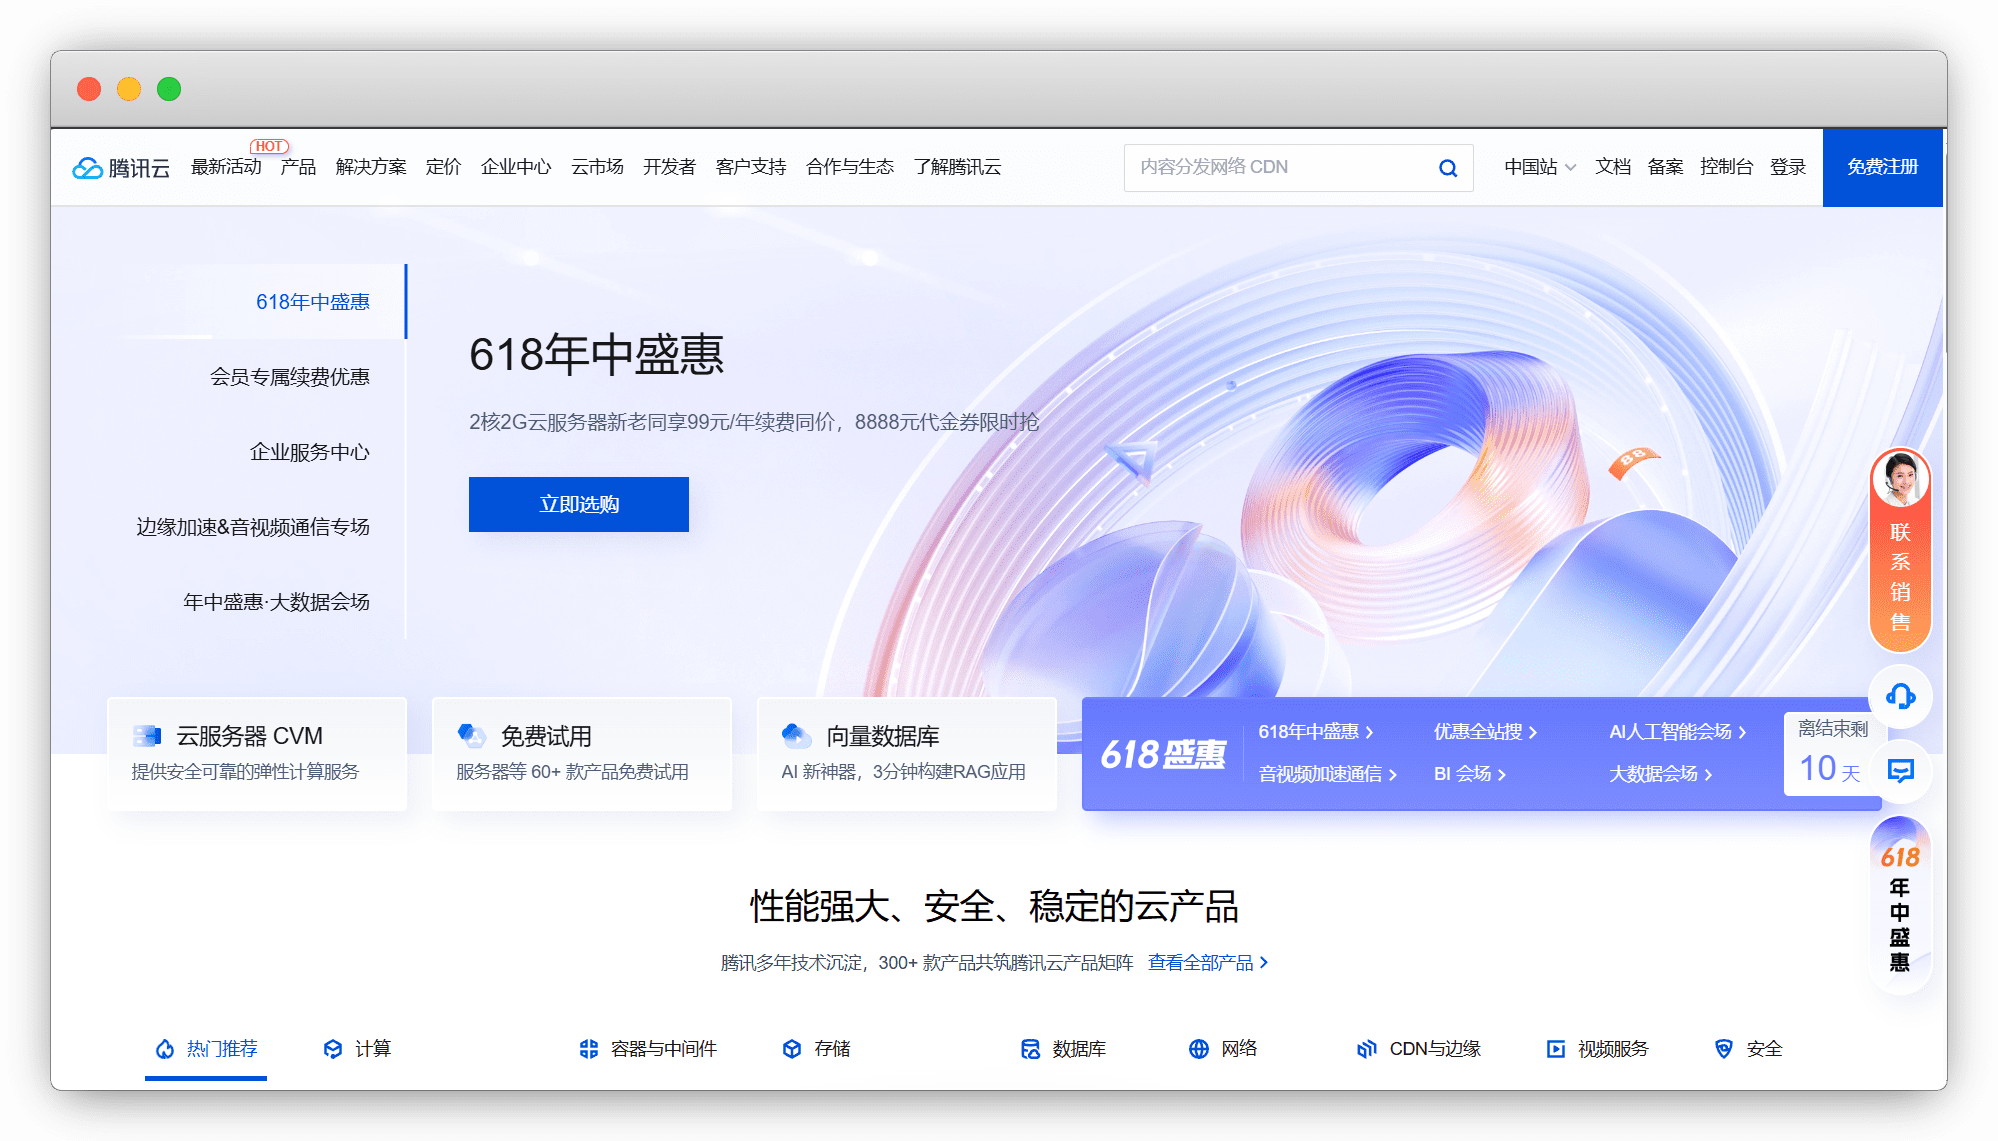Viewport: 1998px width, 1141px height.
Task: Click the search magnifier icon
Action: tap(1447, 168)
